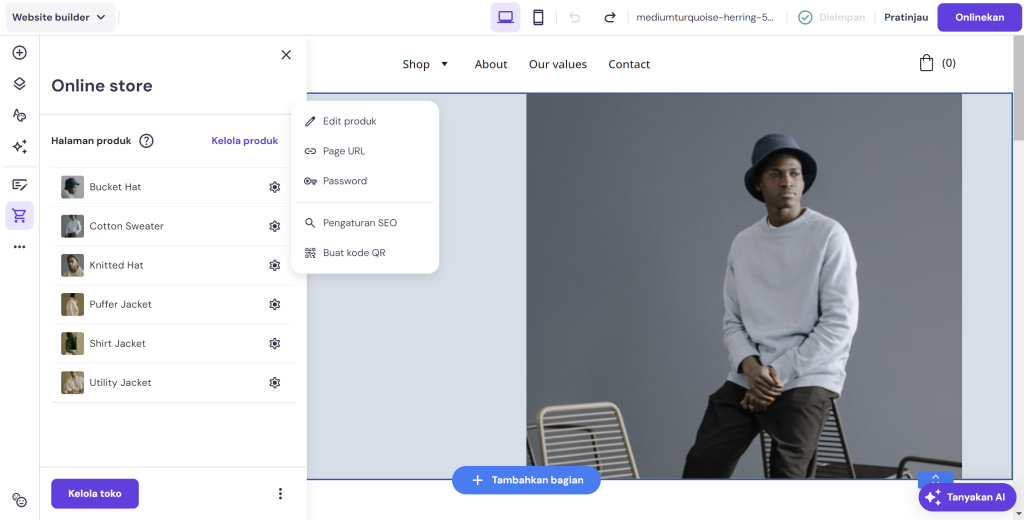Open settings gear for Utility Jacket
This screenshot has width=1024, height=520.
(x=274, y=383)
